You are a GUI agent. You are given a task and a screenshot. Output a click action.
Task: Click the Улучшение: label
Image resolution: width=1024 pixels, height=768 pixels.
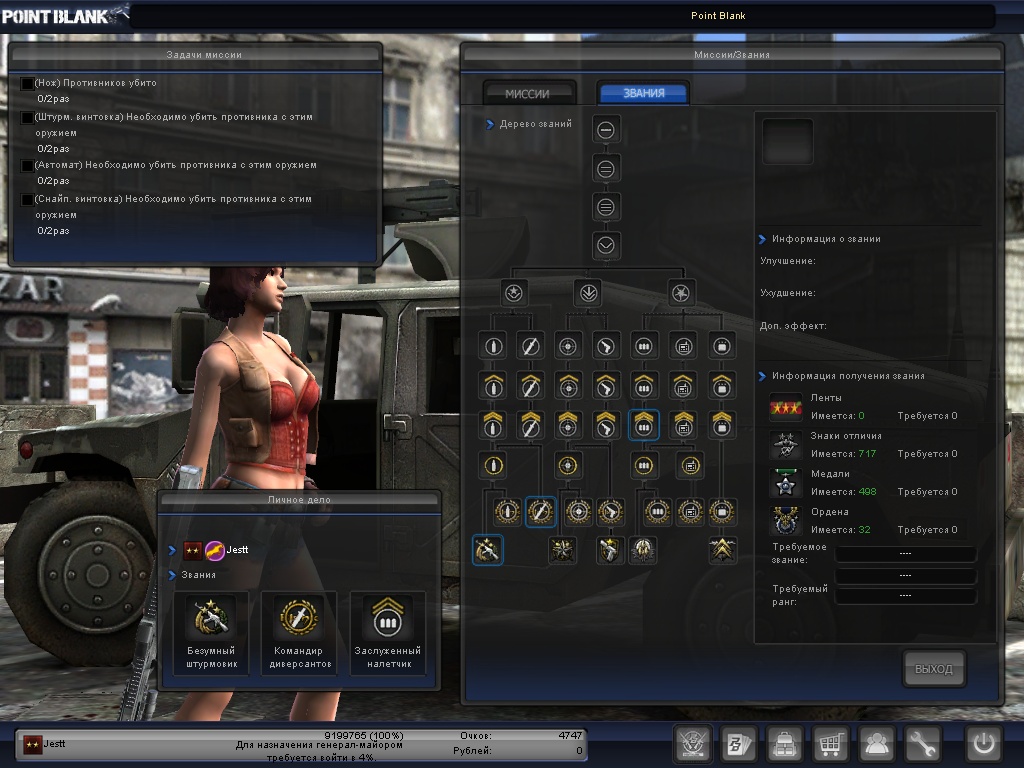tap(788, 261)
